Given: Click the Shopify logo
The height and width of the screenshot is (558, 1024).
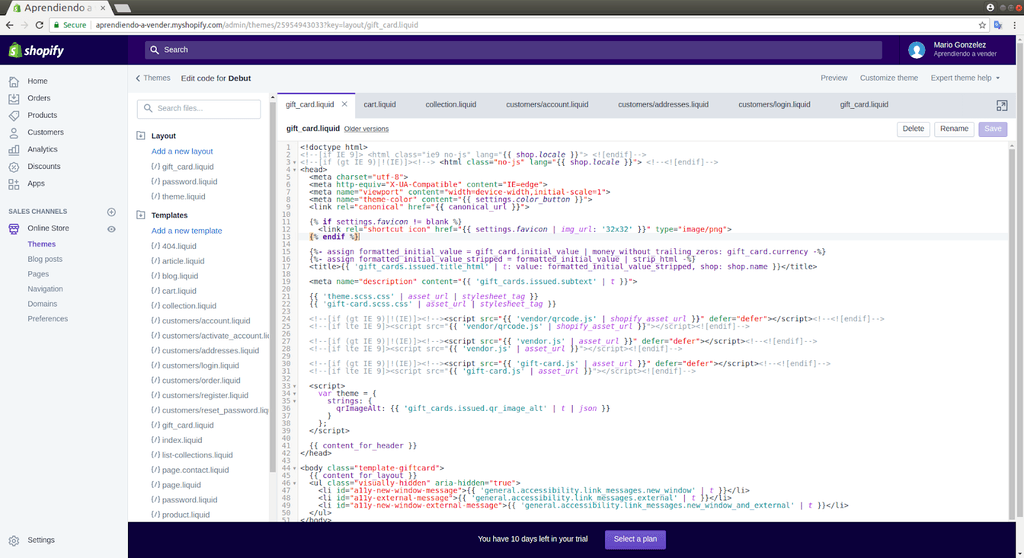Looking at the screenshot, I should coord(36,50).
